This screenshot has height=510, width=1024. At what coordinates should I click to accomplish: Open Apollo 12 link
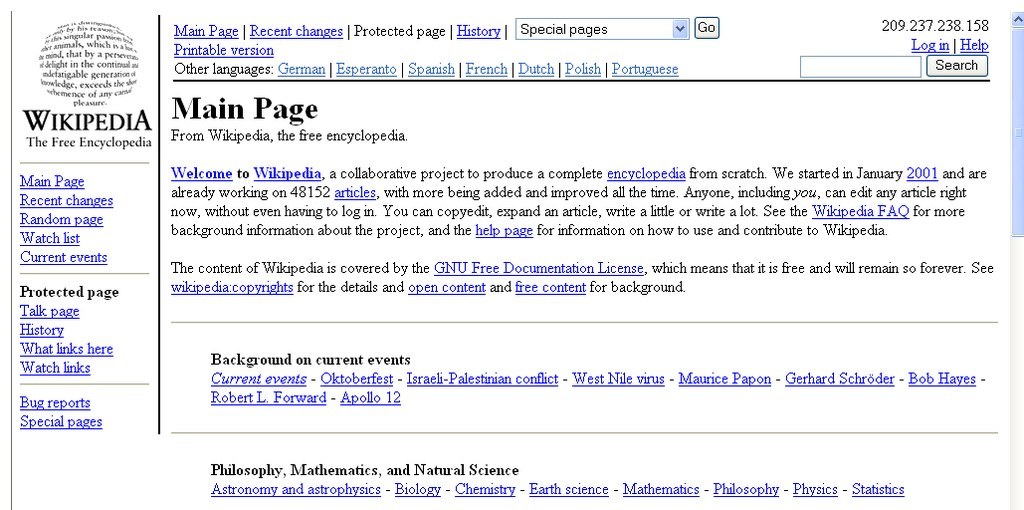point(370,398)
